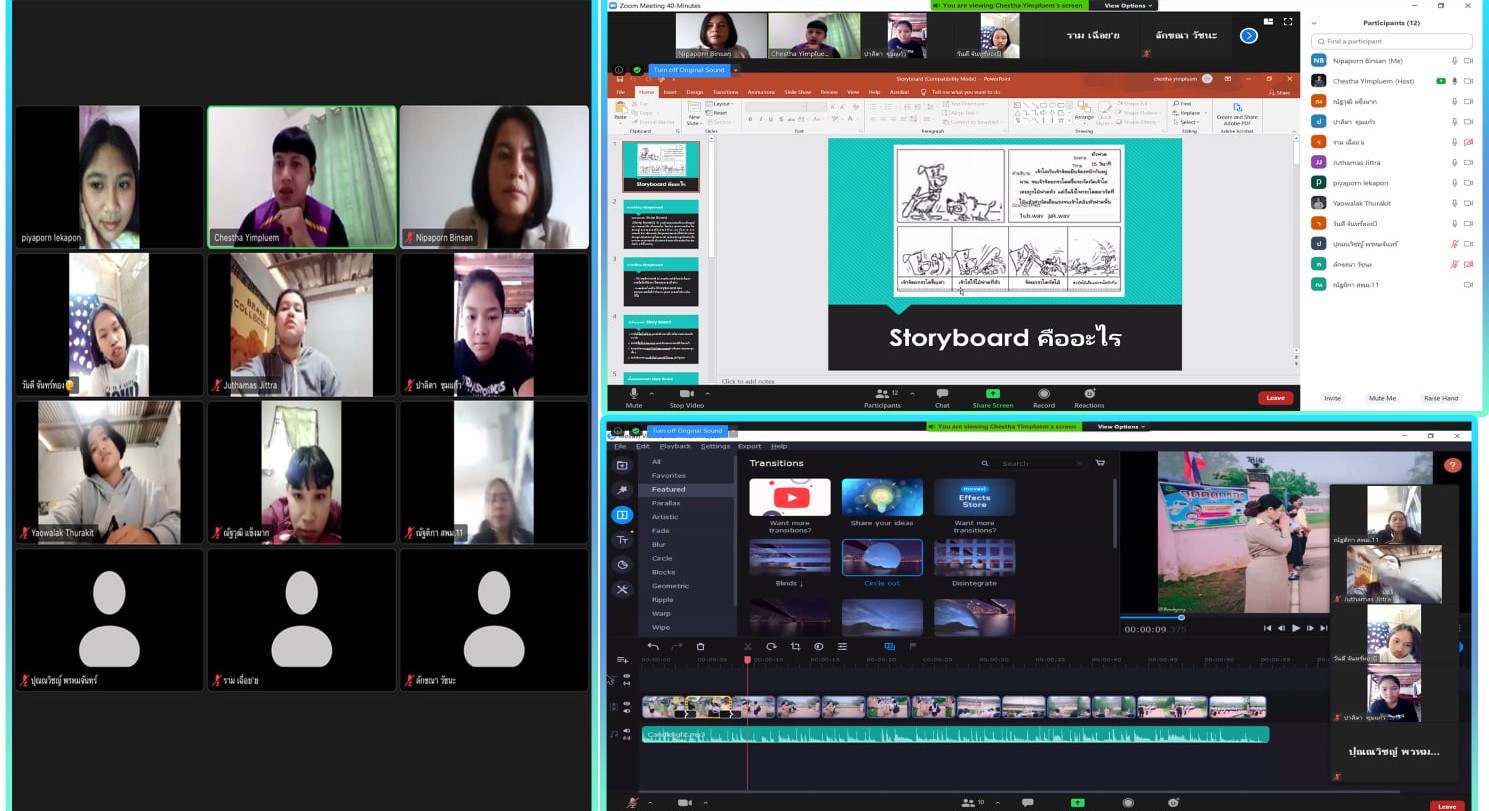This screenshot has width=1489, height=811.
Task: Click the Movavi preview playback progress slider
Action: click(1181, 617)
